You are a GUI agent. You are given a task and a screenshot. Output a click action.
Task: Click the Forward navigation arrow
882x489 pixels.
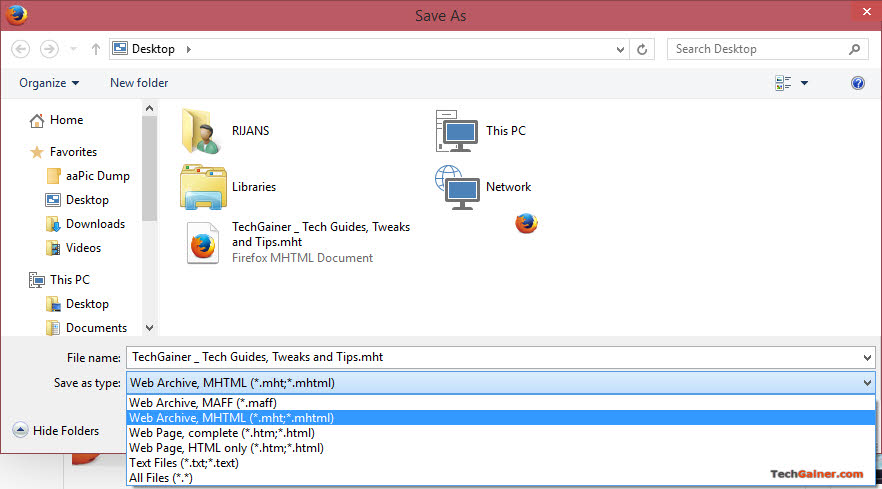pos(49,49)
